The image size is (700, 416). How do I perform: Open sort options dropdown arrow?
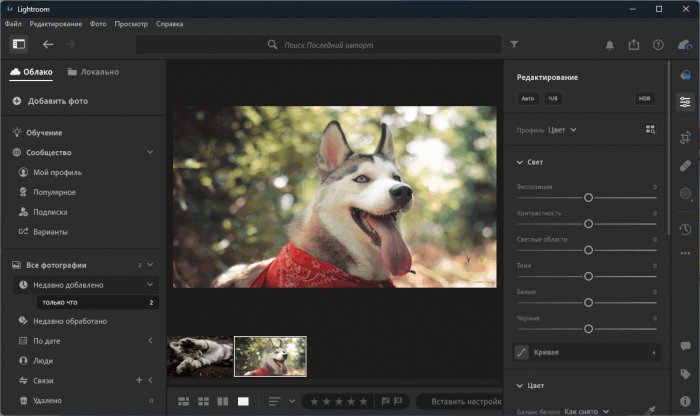point(292,401)
